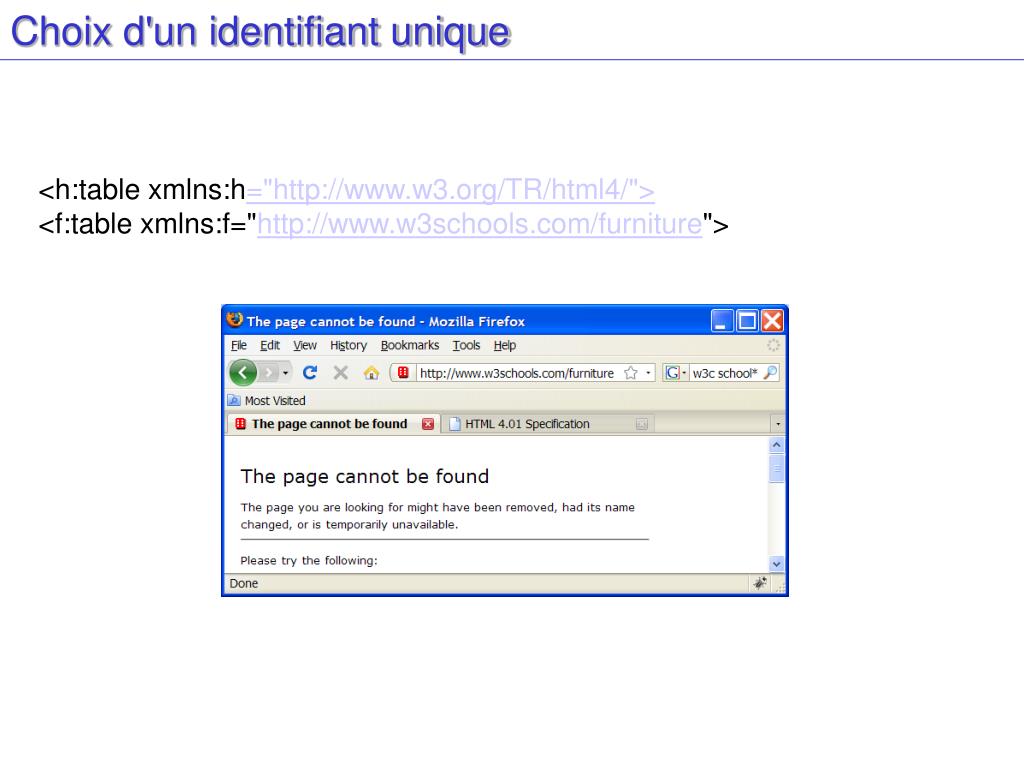Open the History menu
Image resolution: width=1024 pixels, height=768 pixels.
348,345
